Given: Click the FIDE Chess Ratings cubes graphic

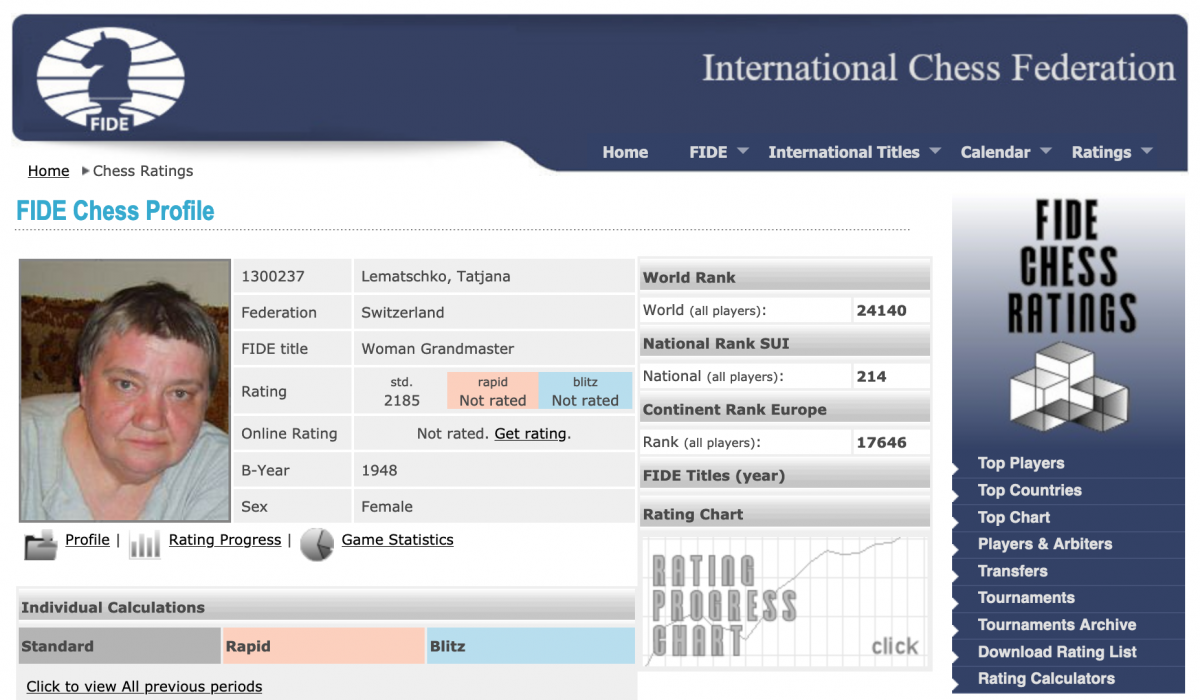Looking at the screenshot, I should 1067,386.
